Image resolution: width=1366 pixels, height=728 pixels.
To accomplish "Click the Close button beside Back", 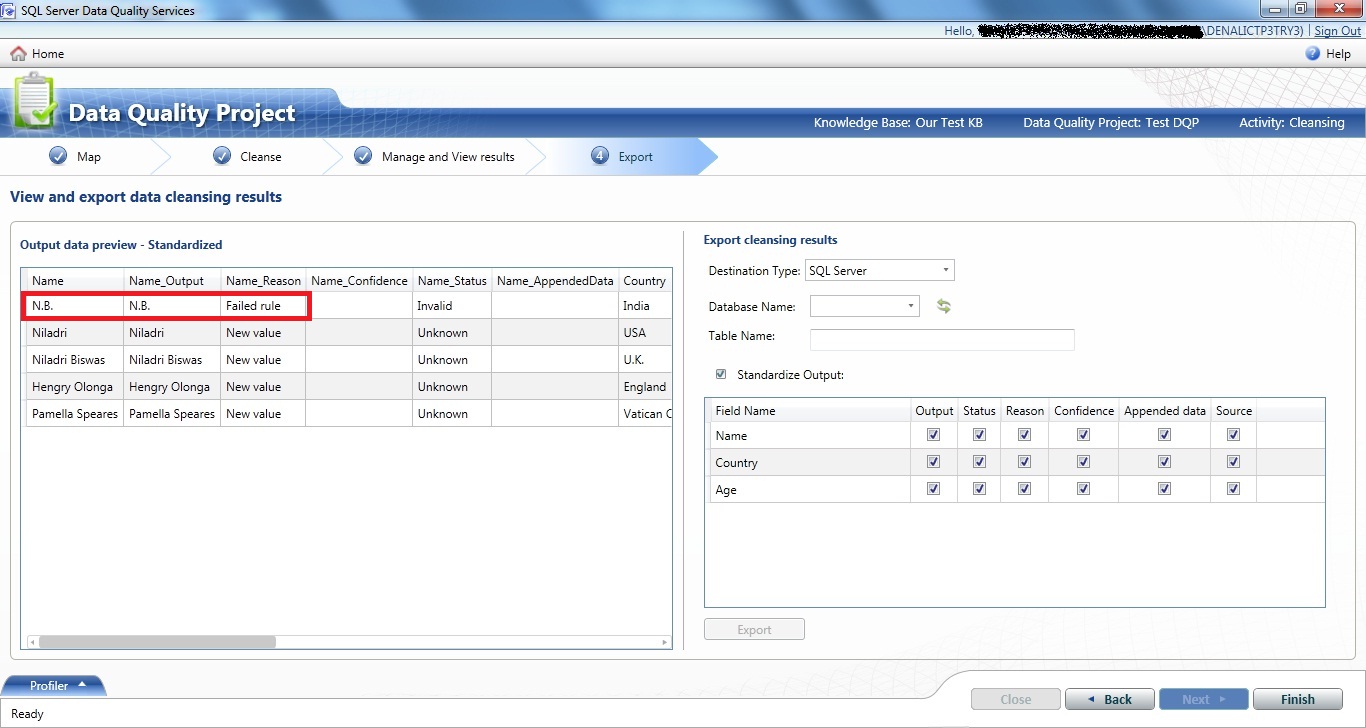I will 1016,699.
